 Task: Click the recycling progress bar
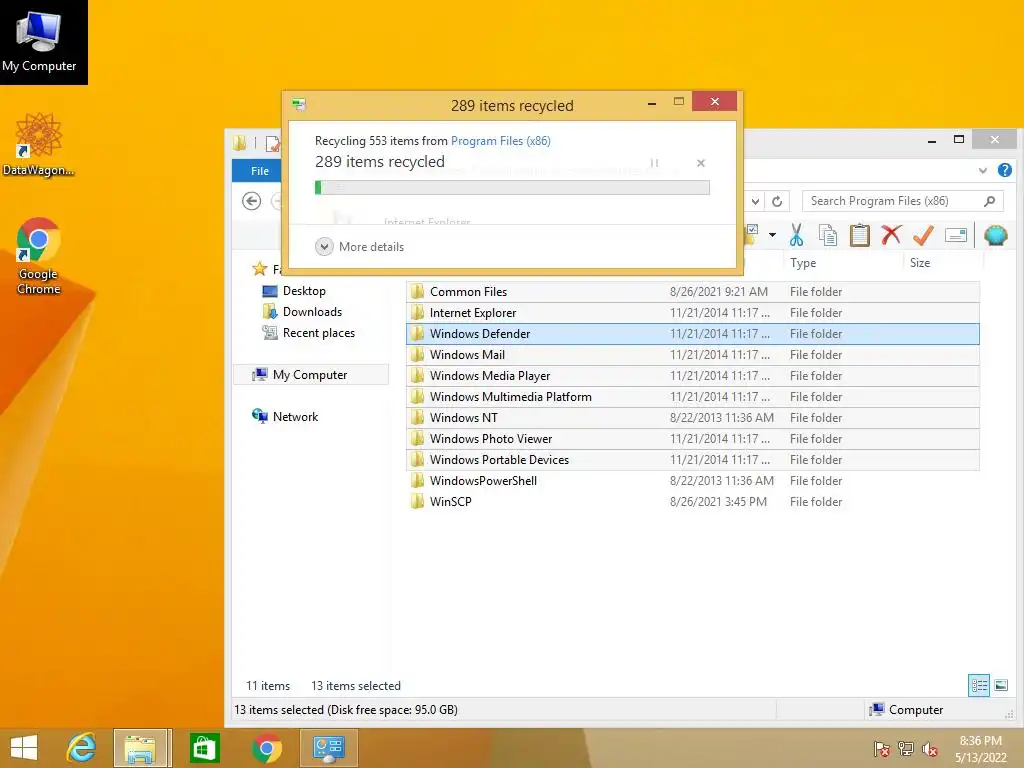click(x=512, y=187)
